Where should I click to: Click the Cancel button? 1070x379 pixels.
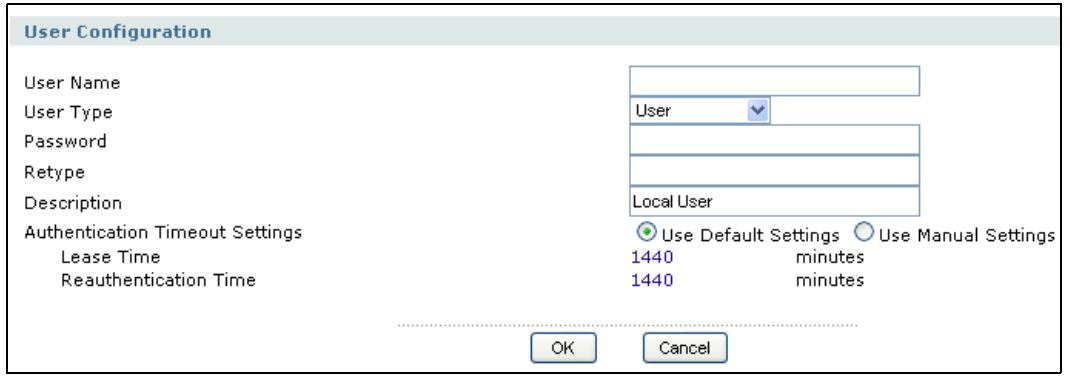point(685,348)
